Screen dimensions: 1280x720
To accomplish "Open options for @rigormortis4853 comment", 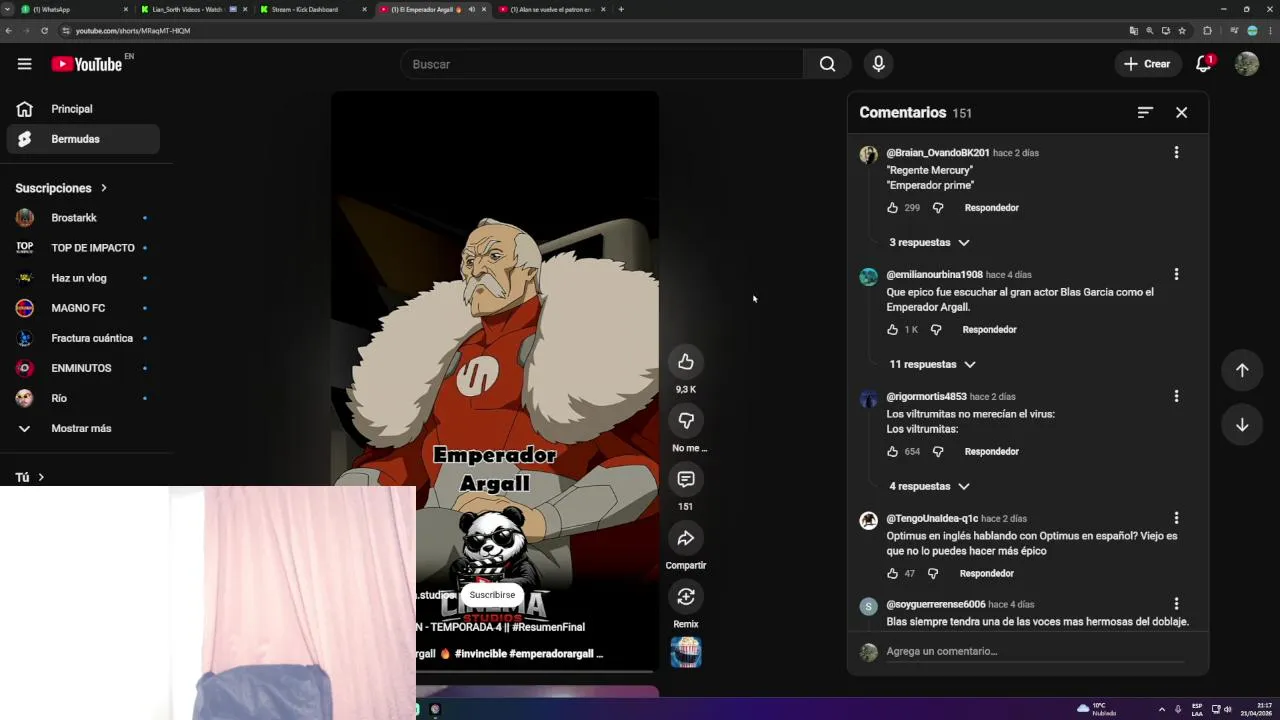I will (x=1176, y=396).
